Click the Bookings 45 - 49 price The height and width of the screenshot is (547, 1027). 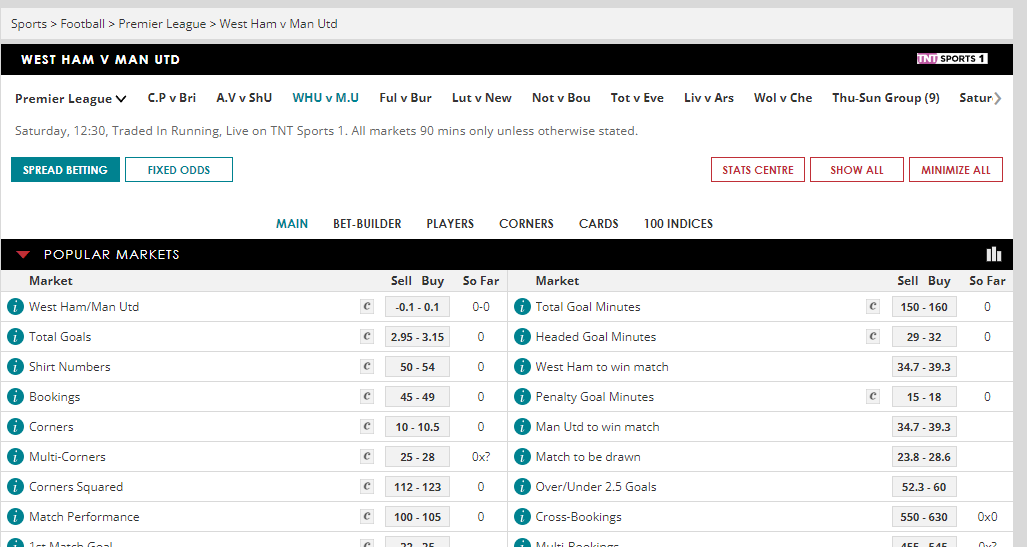[417, 397]
